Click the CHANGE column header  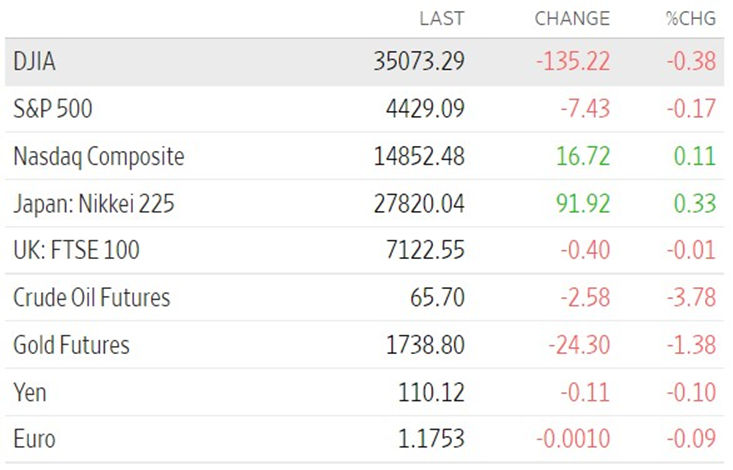[x=572, y=19]
